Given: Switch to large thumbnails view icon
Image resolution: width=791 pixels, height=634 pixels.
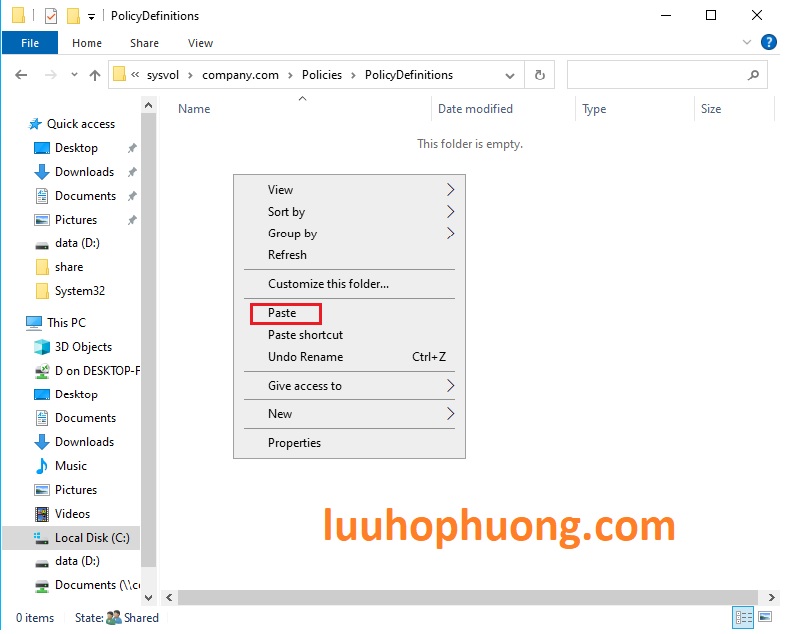Looking at the screenshot, I should pyautogui.click(x=765, y=617).
